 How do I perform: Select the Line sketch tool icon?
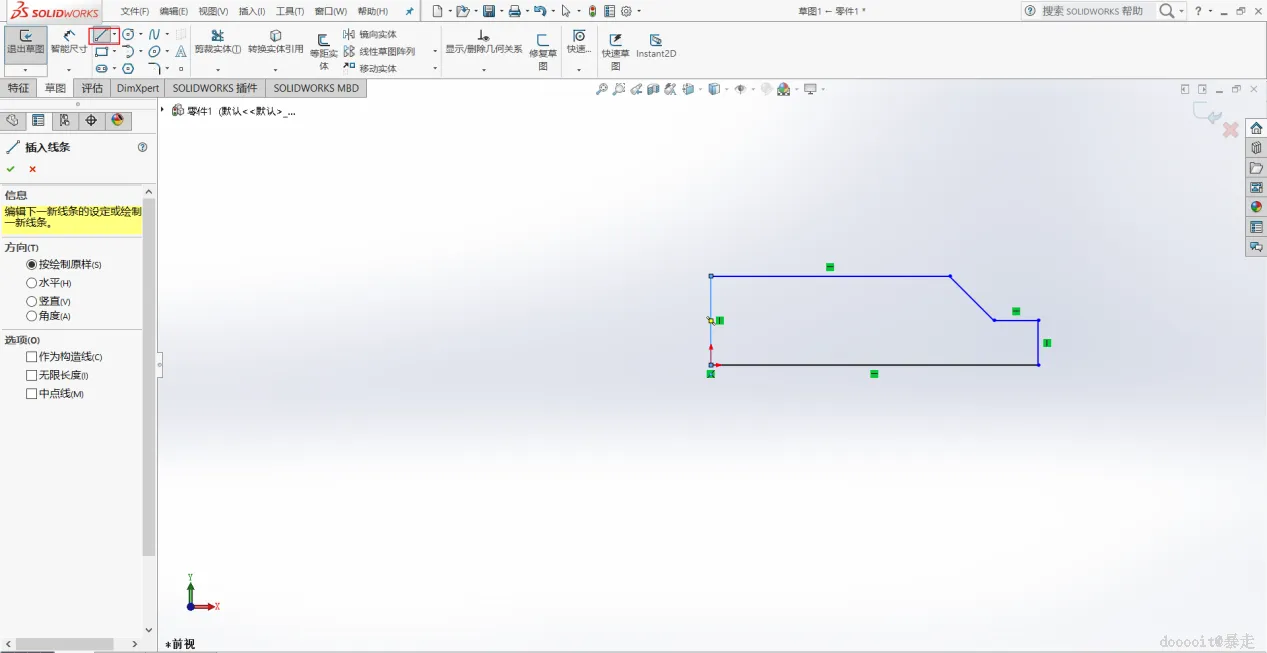(100, 35)
